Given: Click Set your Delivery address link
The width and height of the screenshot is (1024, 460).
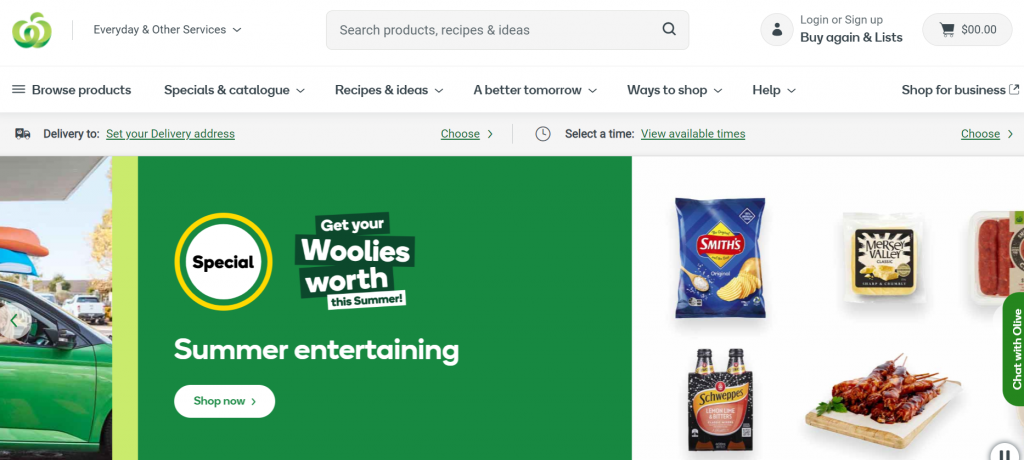Looking at the screenshot, I should [170, 134].
